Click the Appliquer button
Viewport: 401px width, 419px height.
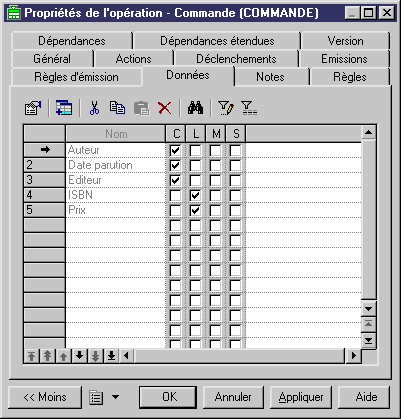(x=301, y=397)
